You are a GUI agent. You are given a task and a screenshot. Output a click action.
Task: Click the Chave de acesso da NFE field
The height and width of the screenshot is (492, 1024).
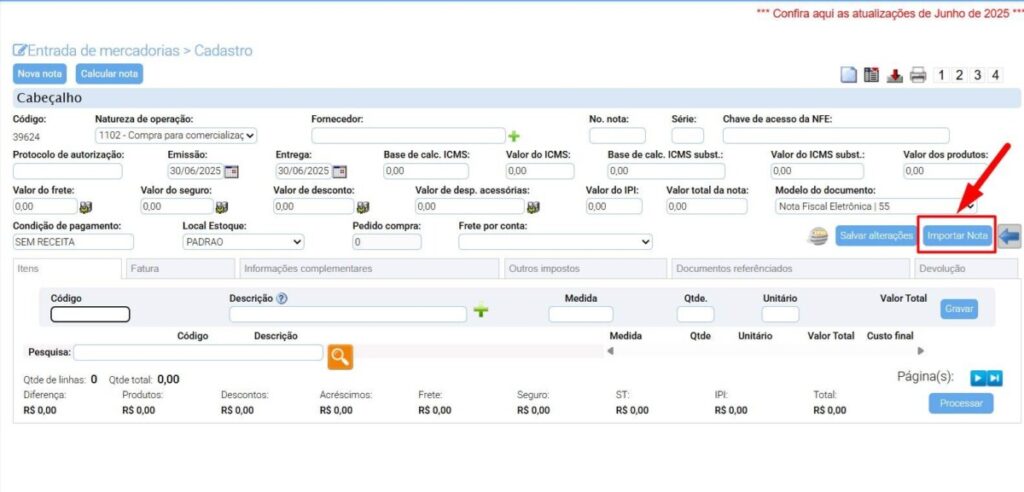click(x=835, y=136)
